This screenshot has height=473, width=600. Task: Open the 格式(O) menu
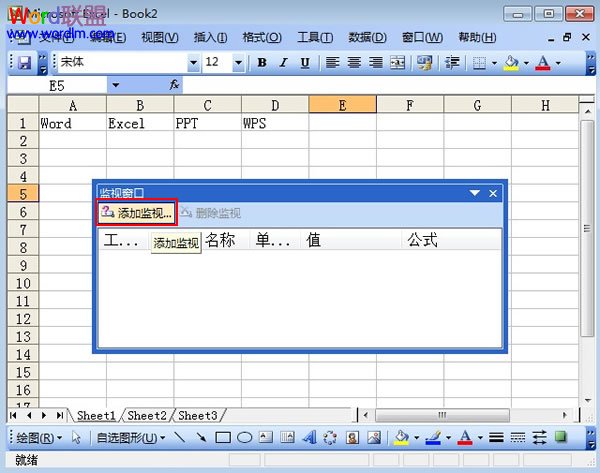pyautogui.click(x=262, y=38)
